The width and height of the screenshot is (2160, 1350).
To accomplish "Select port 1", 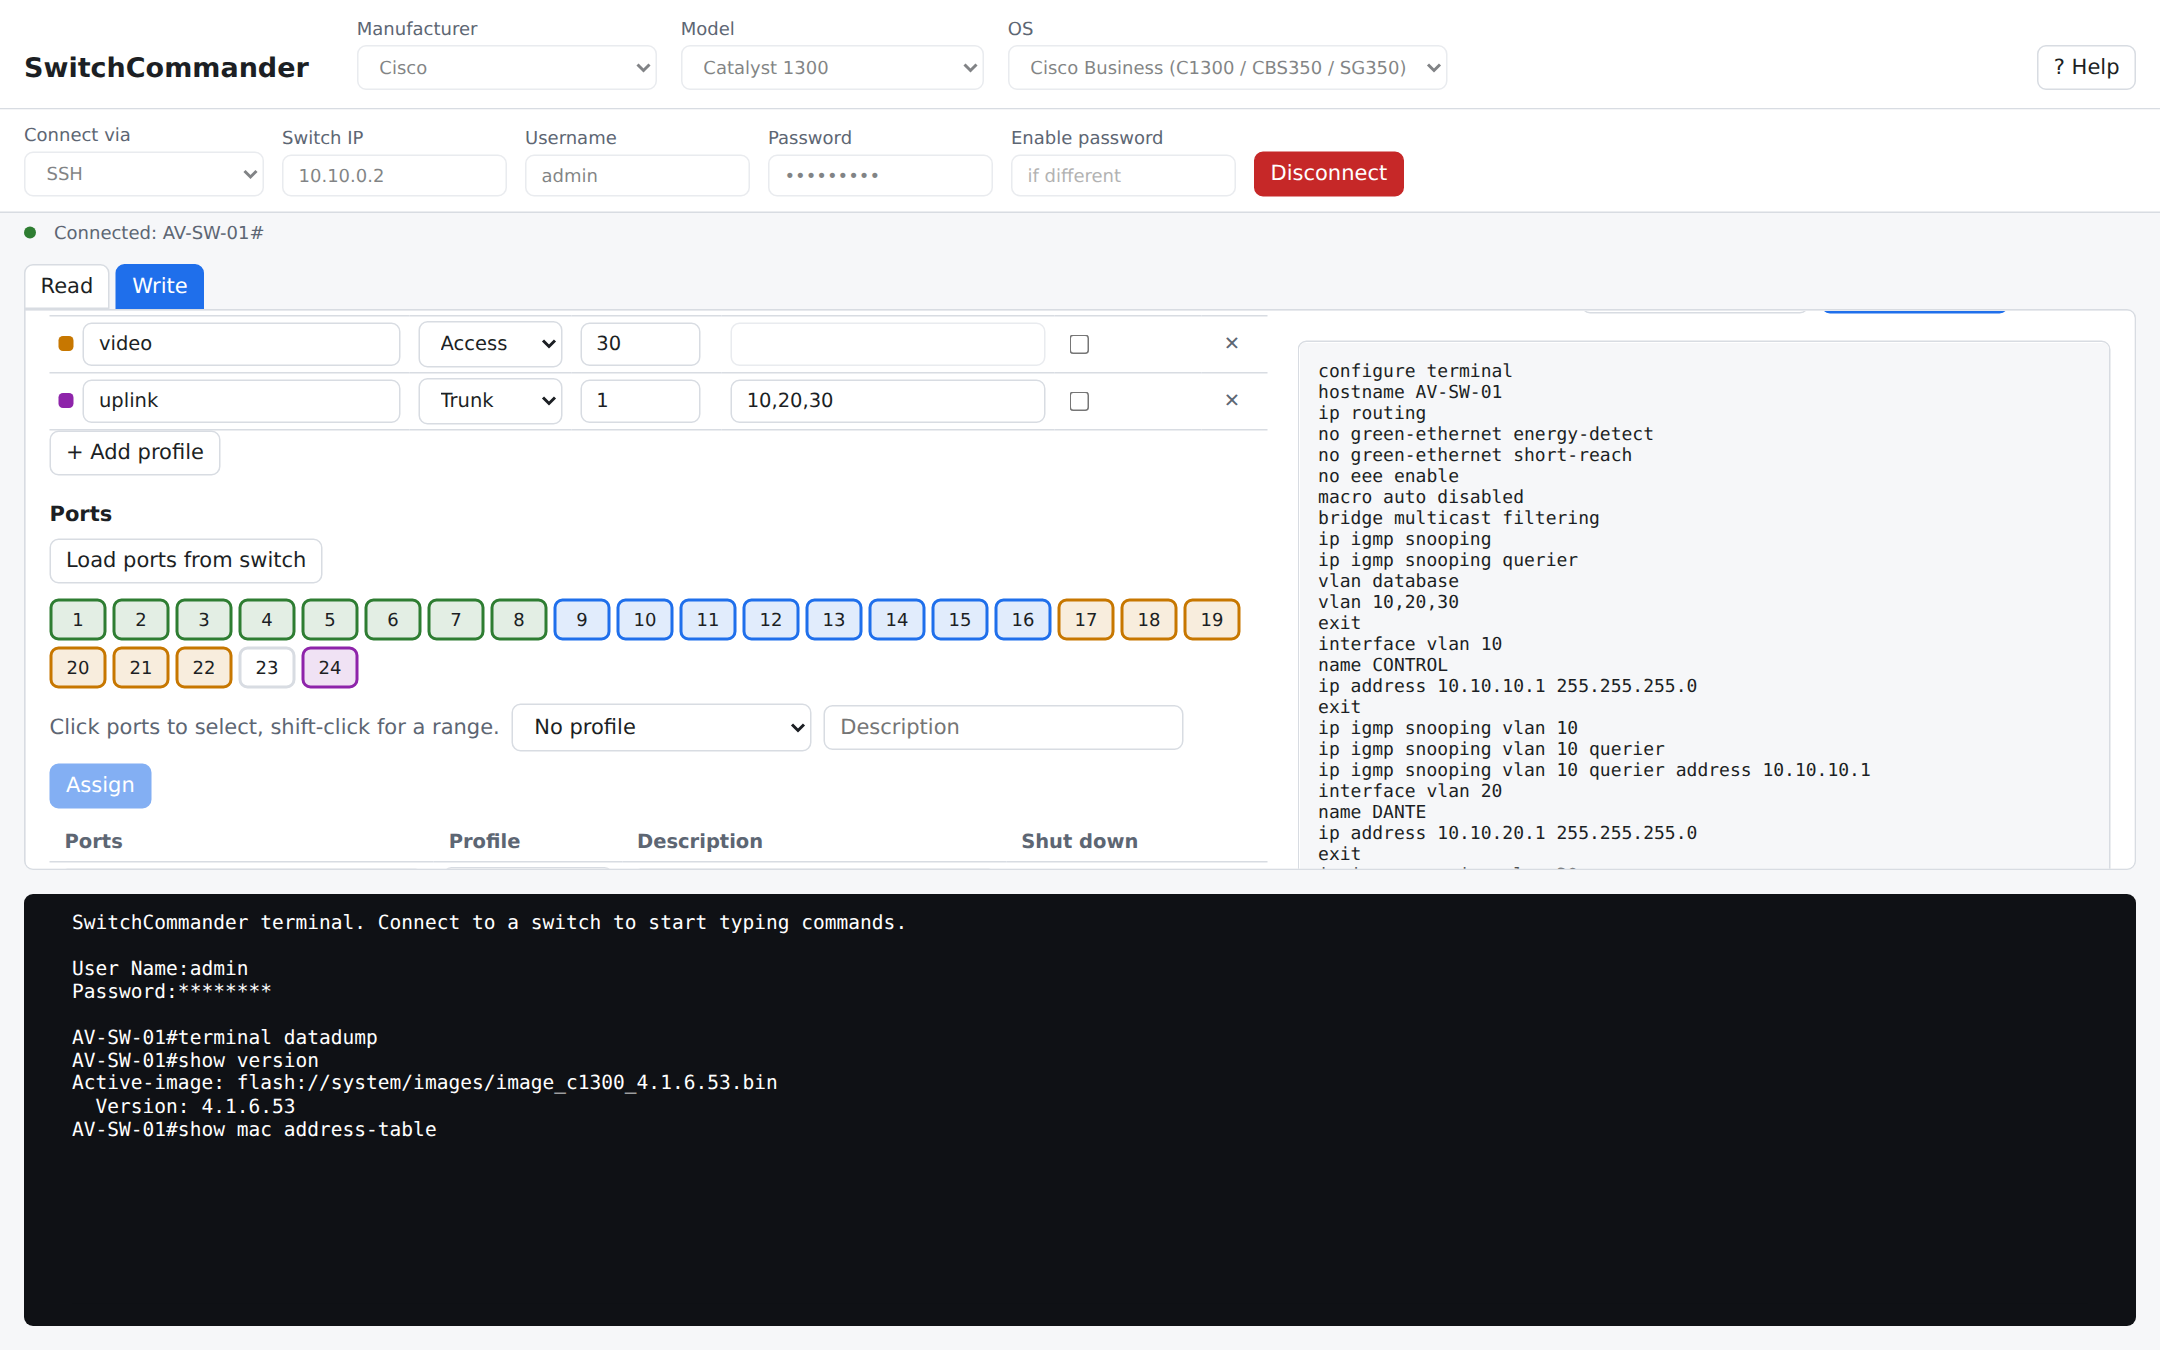I will 78,620.
